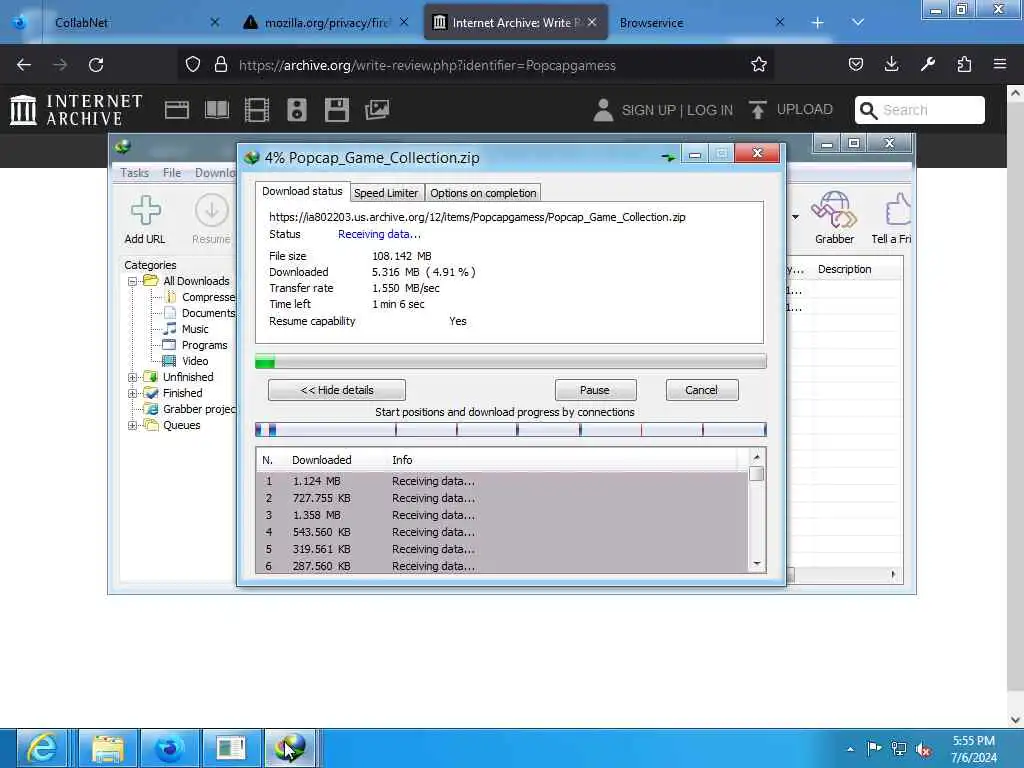Select connection row 3 with 1.358 MB

(502, 515)
